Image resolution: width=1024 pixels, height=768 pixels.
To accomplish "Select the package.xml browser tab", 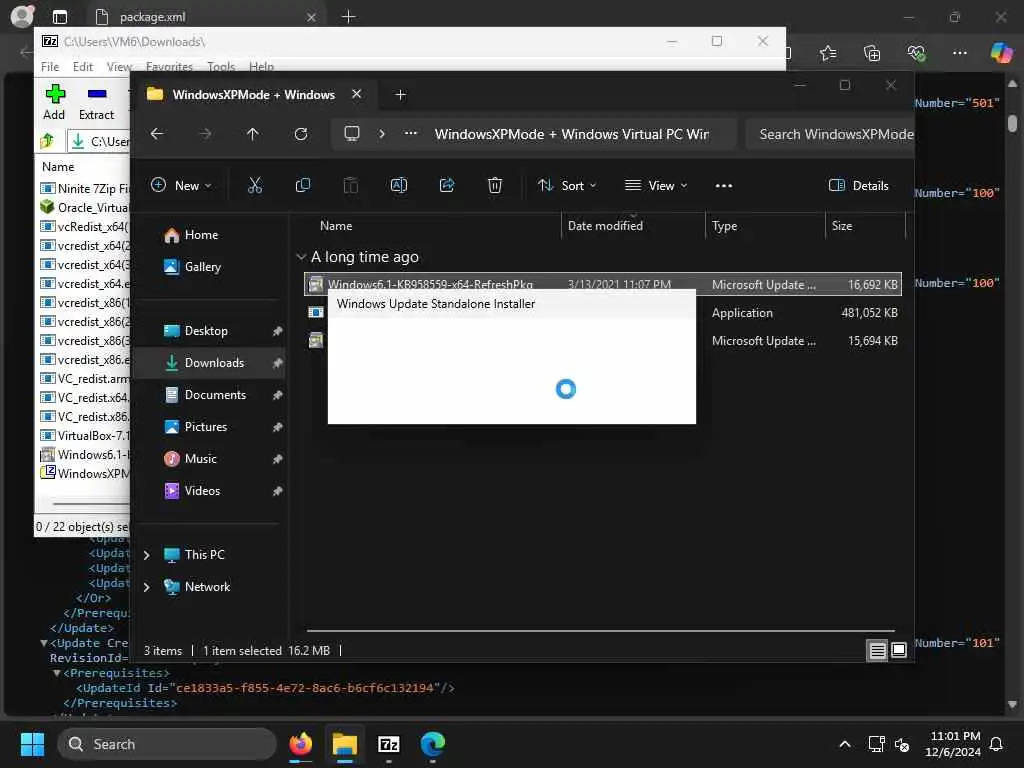I will point(206,17).
